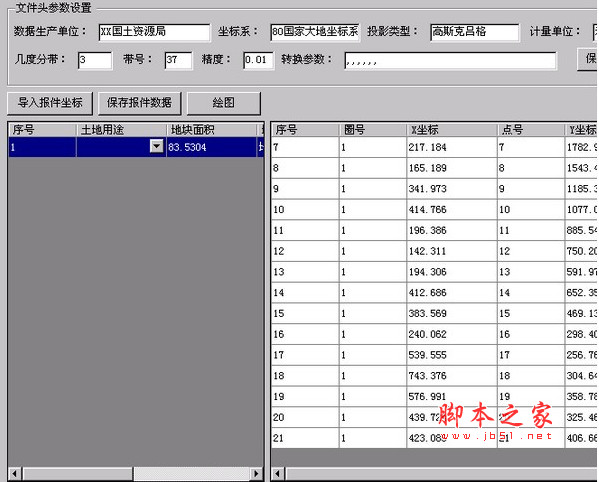Click the partially visible 保 button

(x=588, y=59)
